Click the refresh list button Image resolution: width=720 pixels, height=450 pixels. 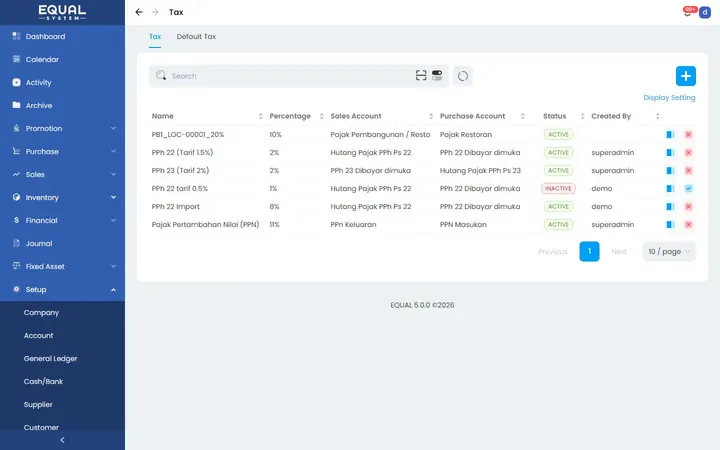click(x=463, y=76)
